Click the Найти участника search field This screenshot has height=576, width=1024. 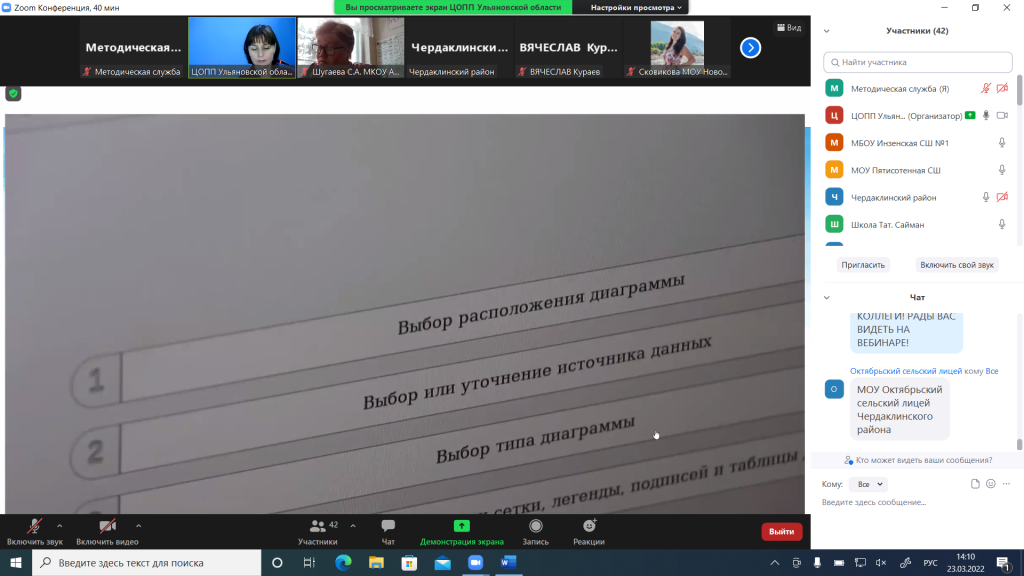coord(918,62)
